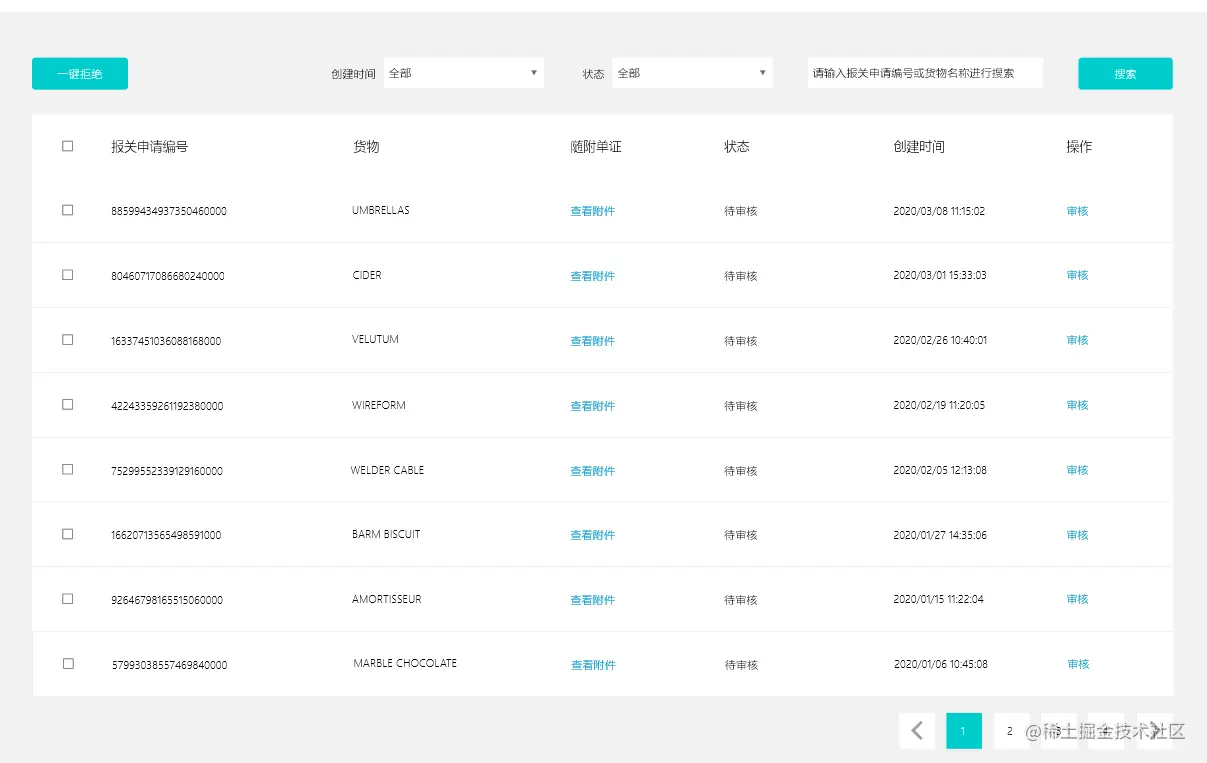Open the 状态 filter dropdown

(x=692, y=72)
